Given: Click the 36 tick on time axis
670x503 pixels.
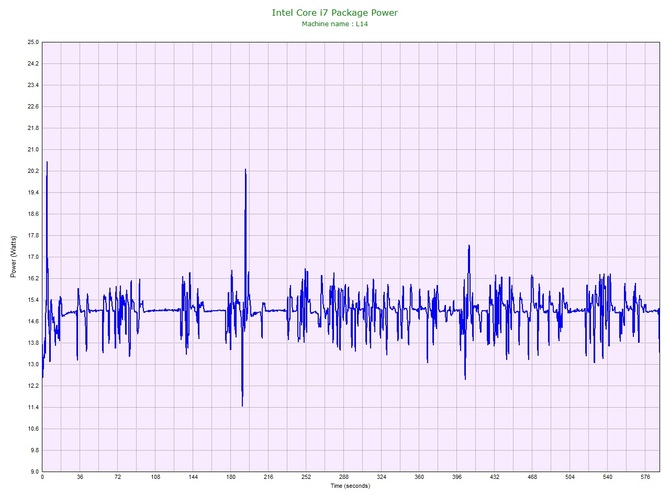Looking at the screenshot, I should point(80,477).
